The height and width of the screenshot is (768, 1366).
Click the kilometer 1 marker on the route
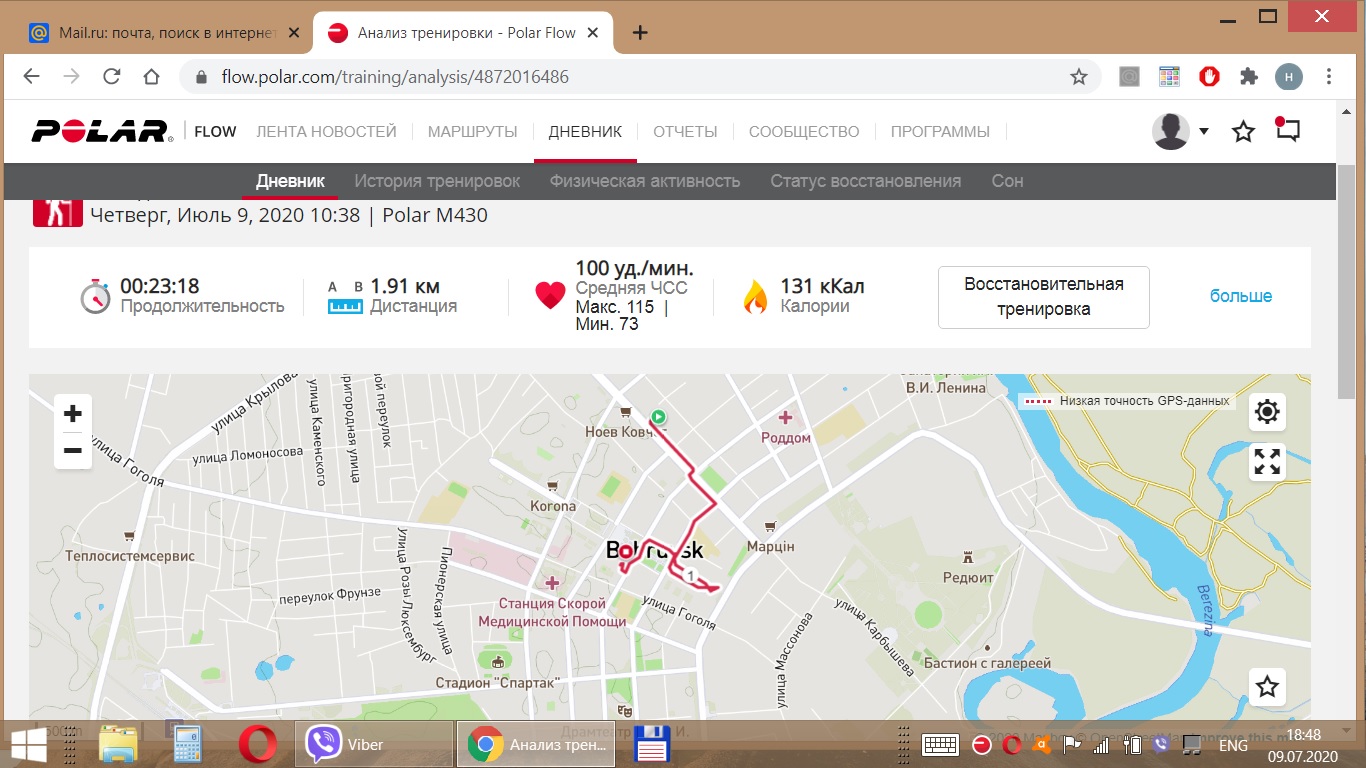coord(690,574)
